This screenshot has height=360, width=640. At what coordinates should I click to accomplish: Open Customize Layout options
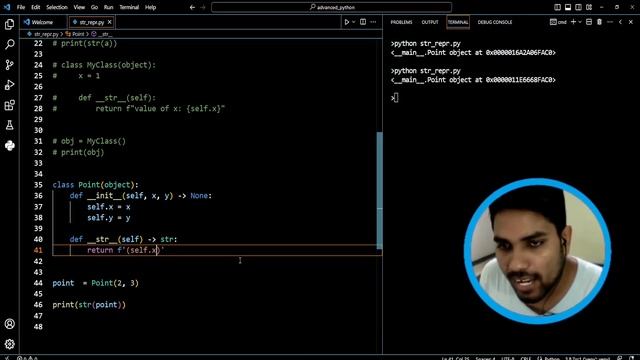coord(589,7)
